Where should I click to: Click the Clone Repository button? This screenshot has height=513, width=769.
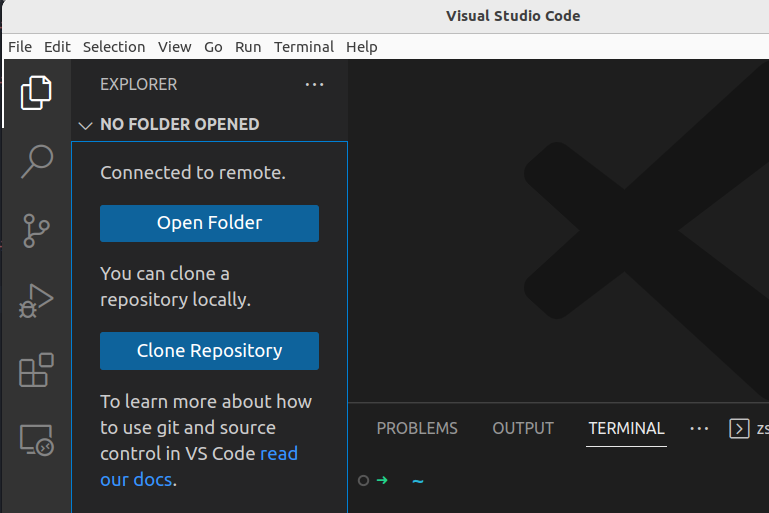click(x=209, y=351)
